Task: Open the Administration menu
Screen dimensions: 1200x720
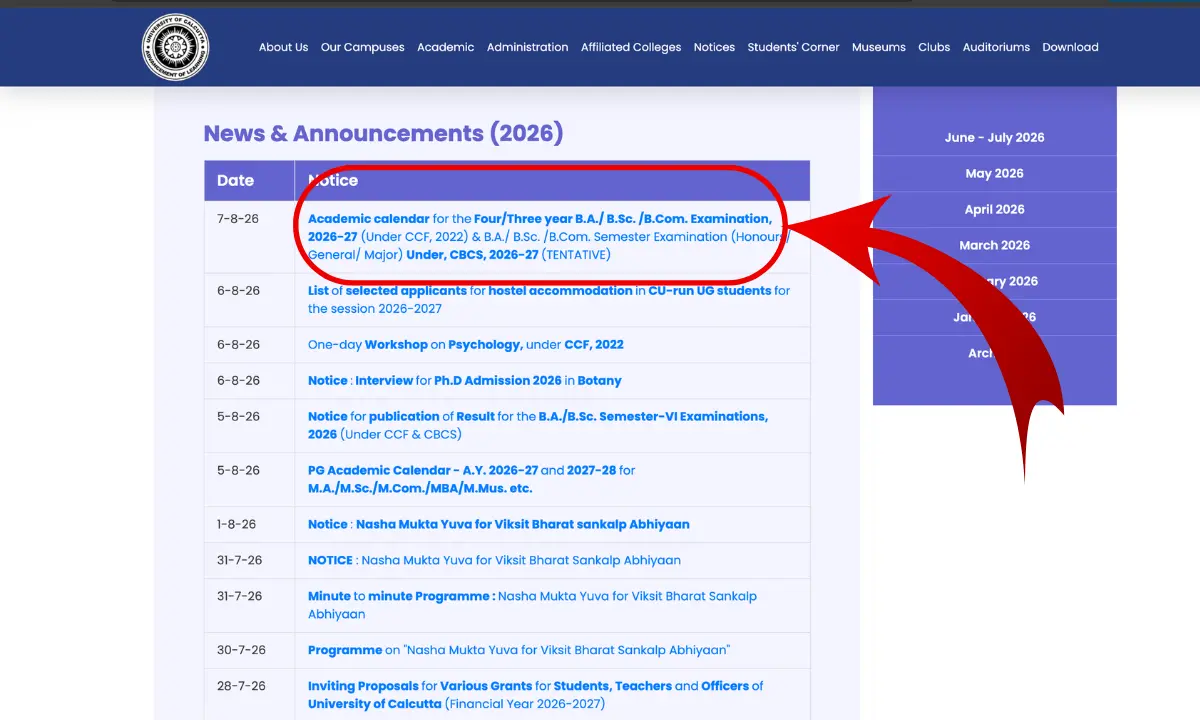Action: pos(527,47)
